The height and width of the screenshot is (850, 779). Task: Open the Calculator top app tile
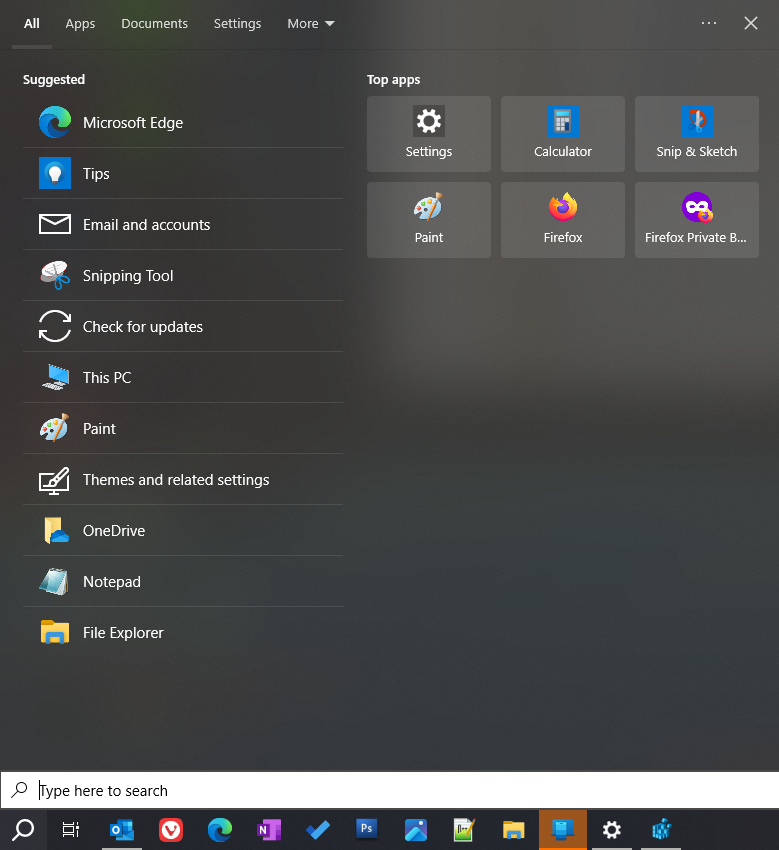pos(562,134)
